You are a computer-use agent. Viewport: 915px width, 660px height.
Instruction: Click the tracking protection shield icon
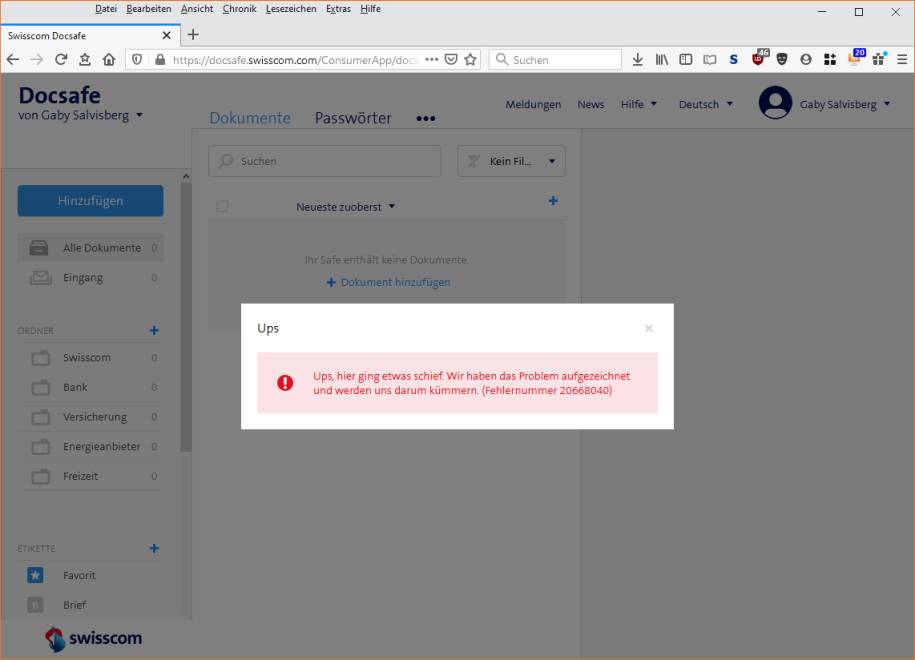[x=137, y=60]
